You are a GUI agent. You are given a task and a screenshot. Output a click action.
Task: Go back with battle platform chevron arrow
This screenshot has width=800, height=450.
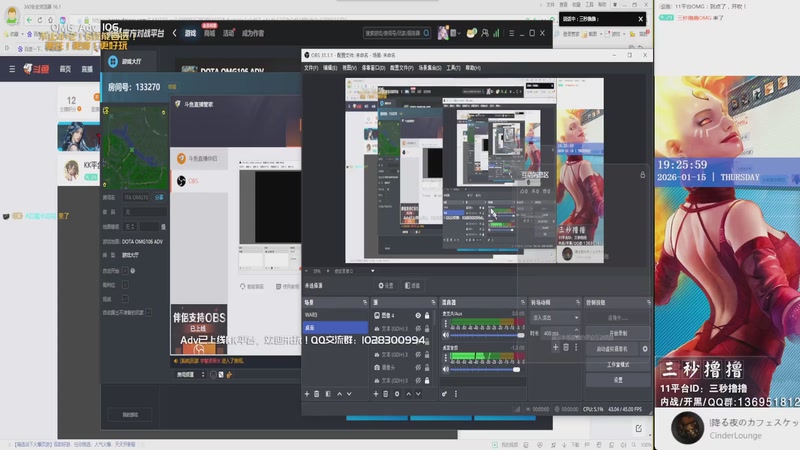[174, 33]
